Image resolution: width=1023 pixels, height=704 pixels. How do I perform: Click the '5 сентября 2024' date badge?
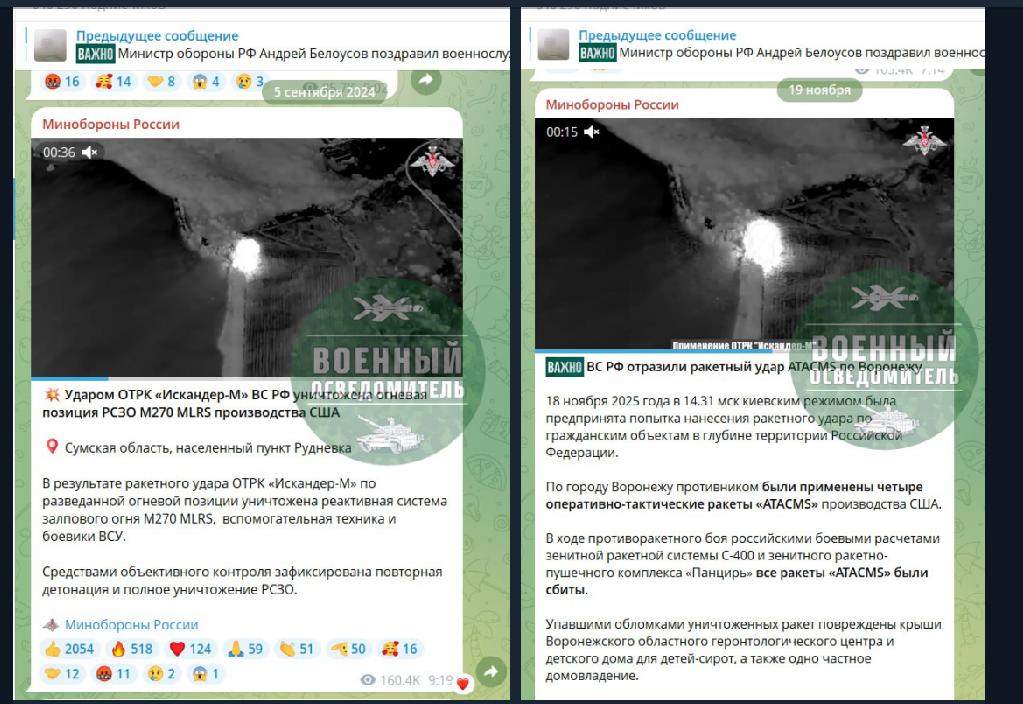(324, 92)
